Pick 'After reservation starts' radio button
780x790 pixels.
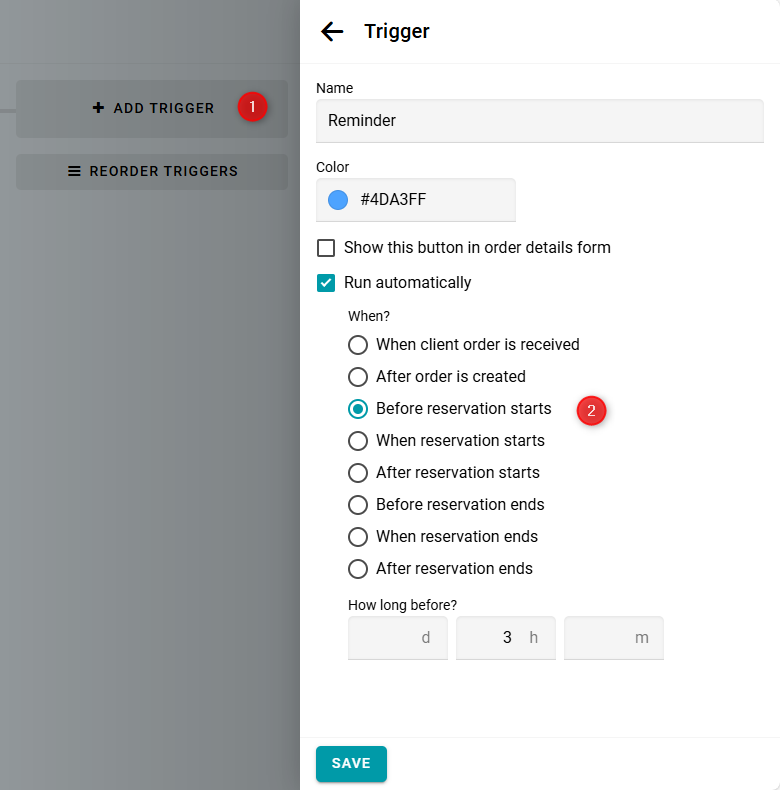tap(358, 473)
